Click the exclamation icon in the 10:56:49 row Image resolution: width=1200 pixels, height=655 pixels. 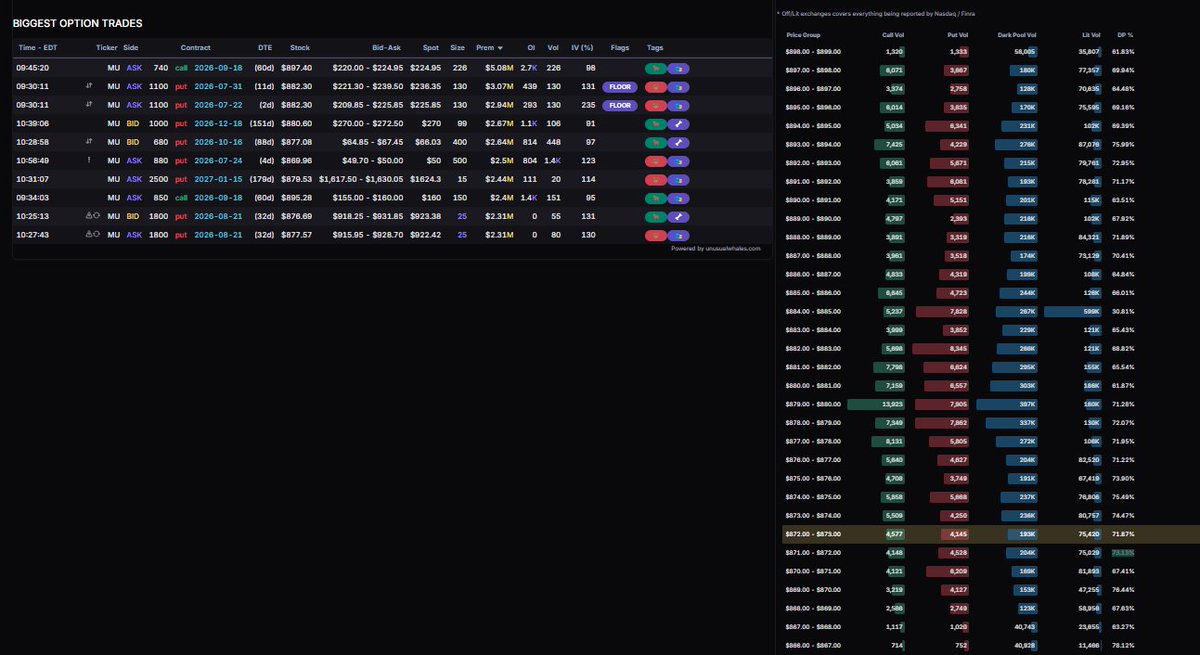tap(89, 161)
